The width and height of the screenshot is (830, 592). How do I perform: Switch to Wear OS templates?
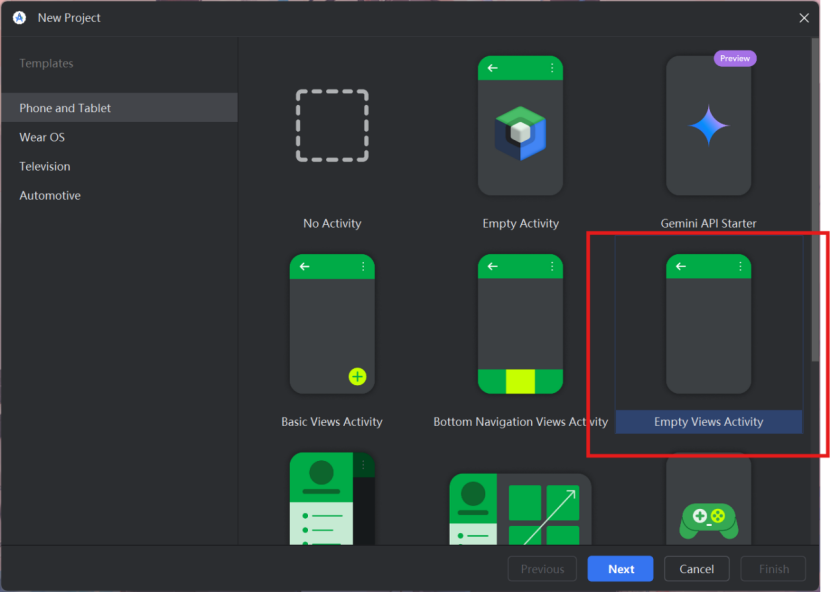click(119, 137)
